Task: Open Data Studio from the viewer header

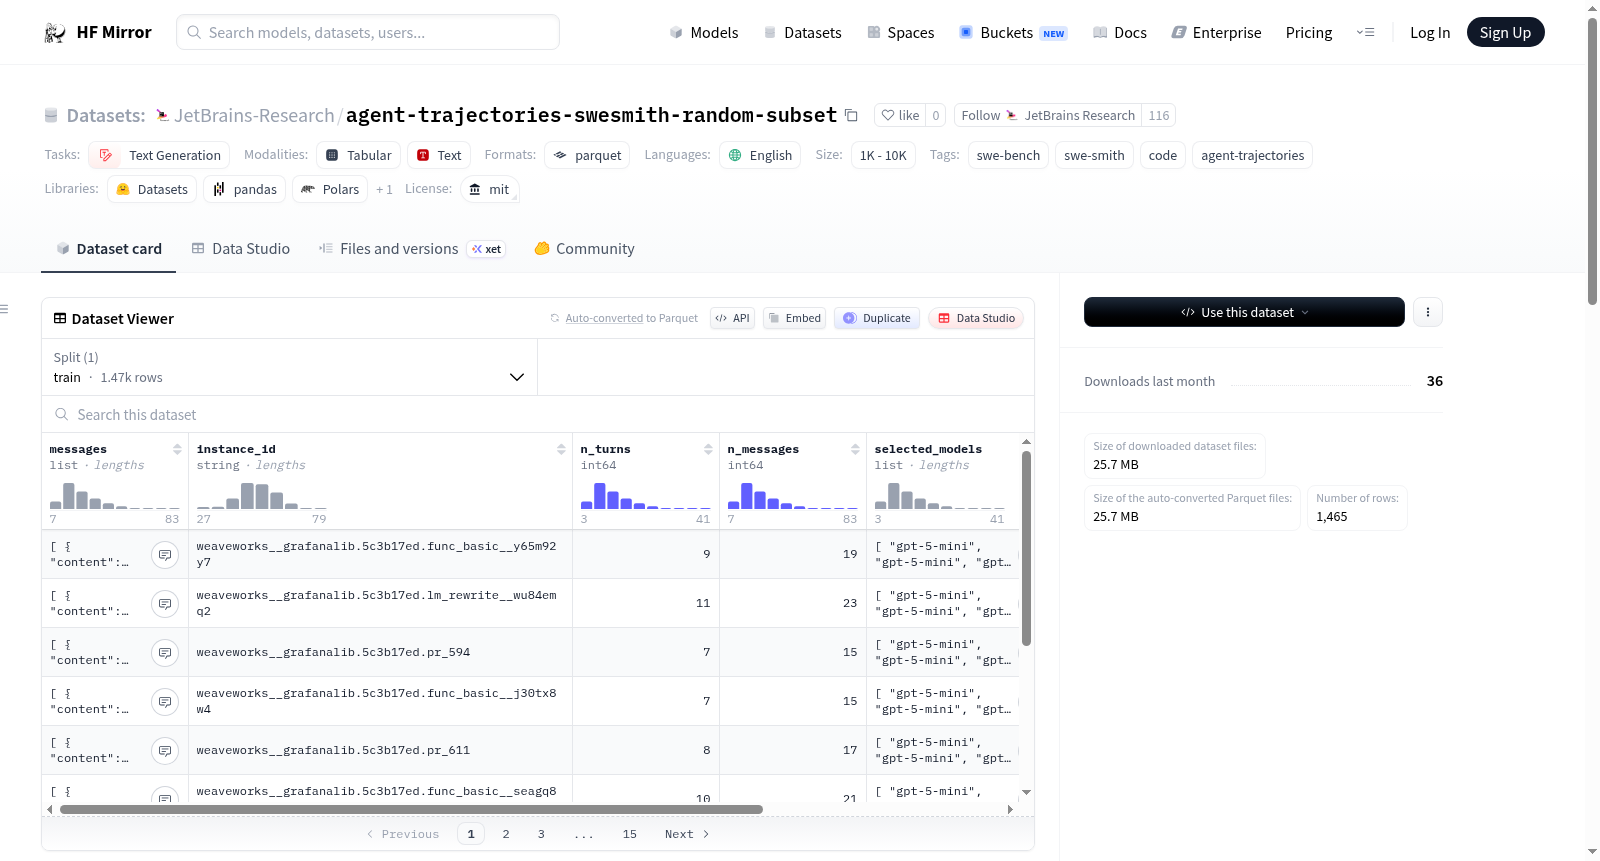Action: click(x=975, y=318)
